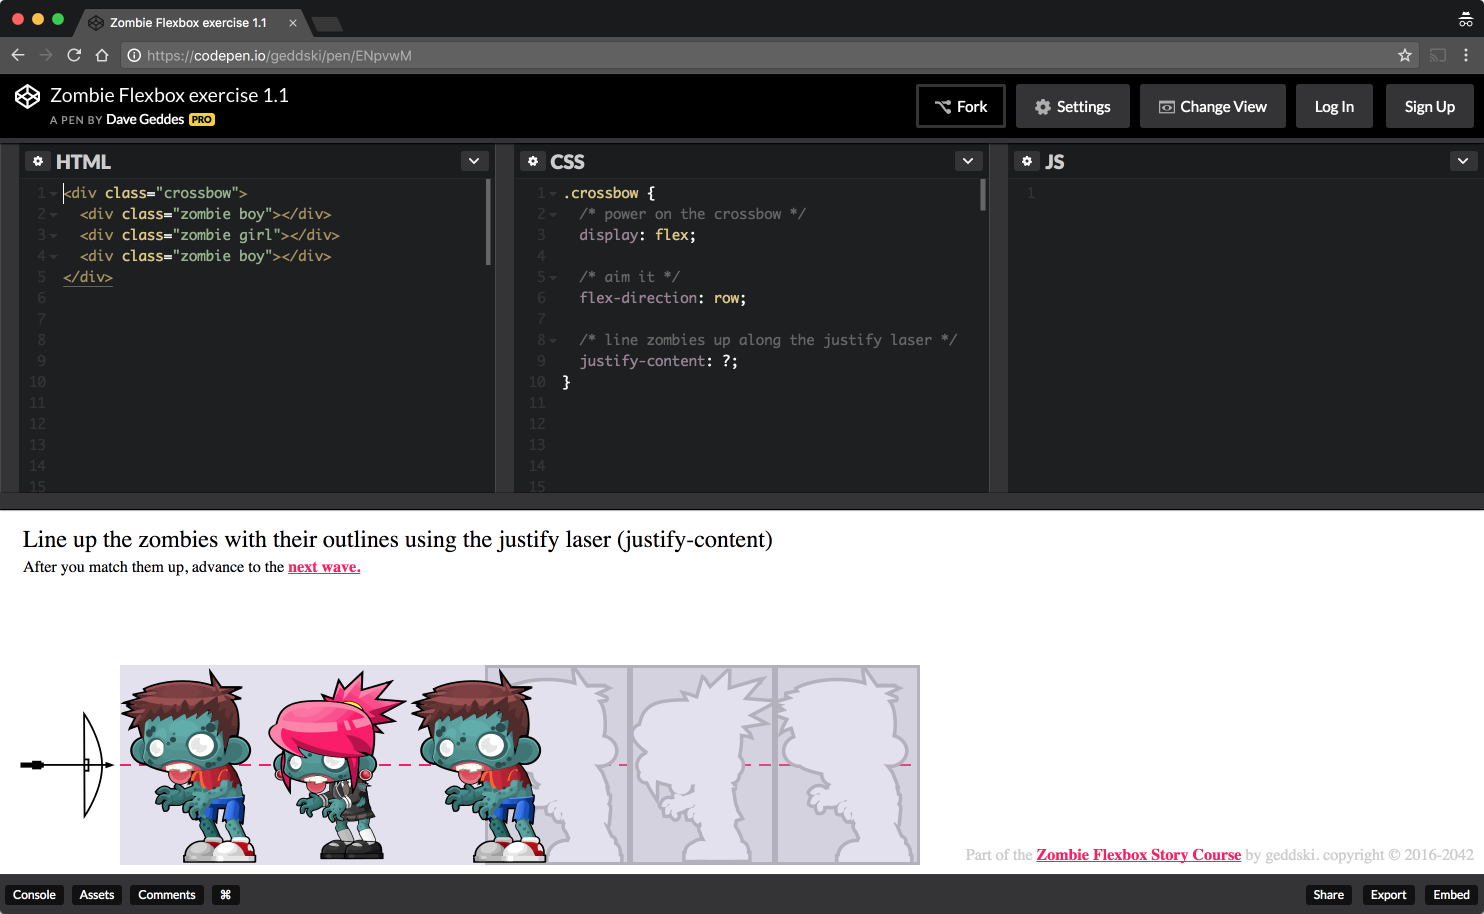Click the display: flex line
Screen dimensions: 1484x914
click(637, 235)
